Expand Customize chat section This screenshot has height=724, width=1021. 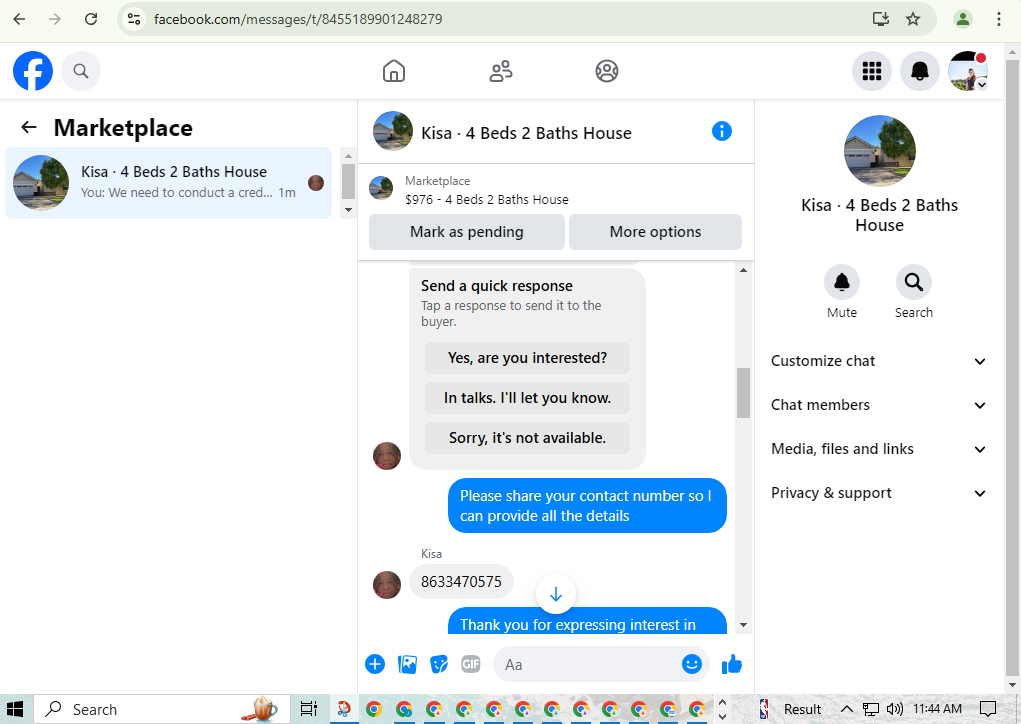click(878, 361)
